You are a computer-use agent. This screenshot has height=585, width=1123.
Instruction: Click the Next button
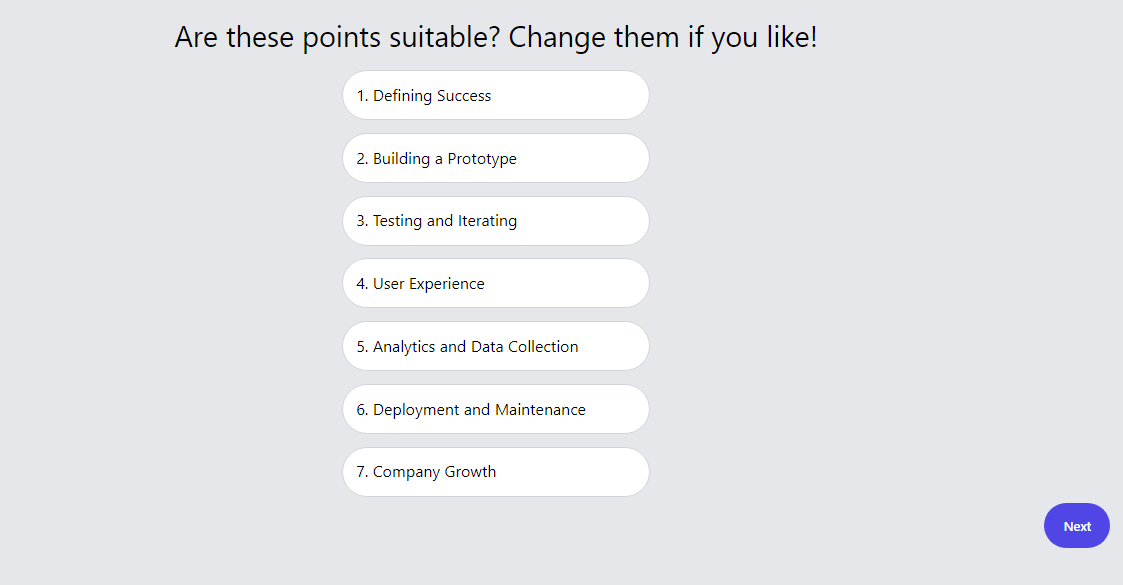(1076, 526)
